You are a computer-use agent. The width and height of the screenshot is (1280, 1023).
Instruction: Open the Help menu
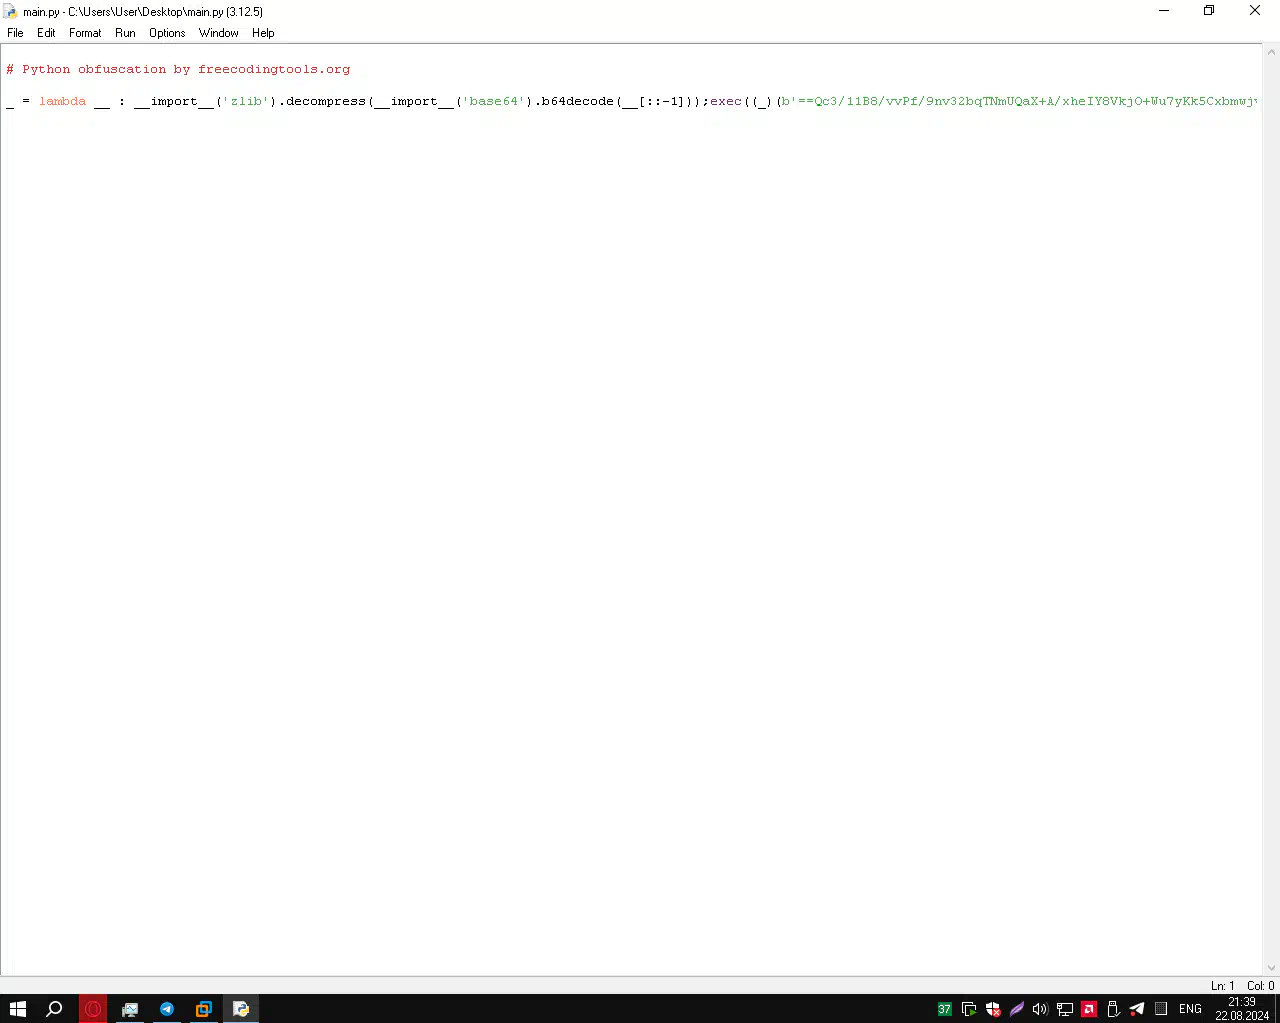[263, 33]
